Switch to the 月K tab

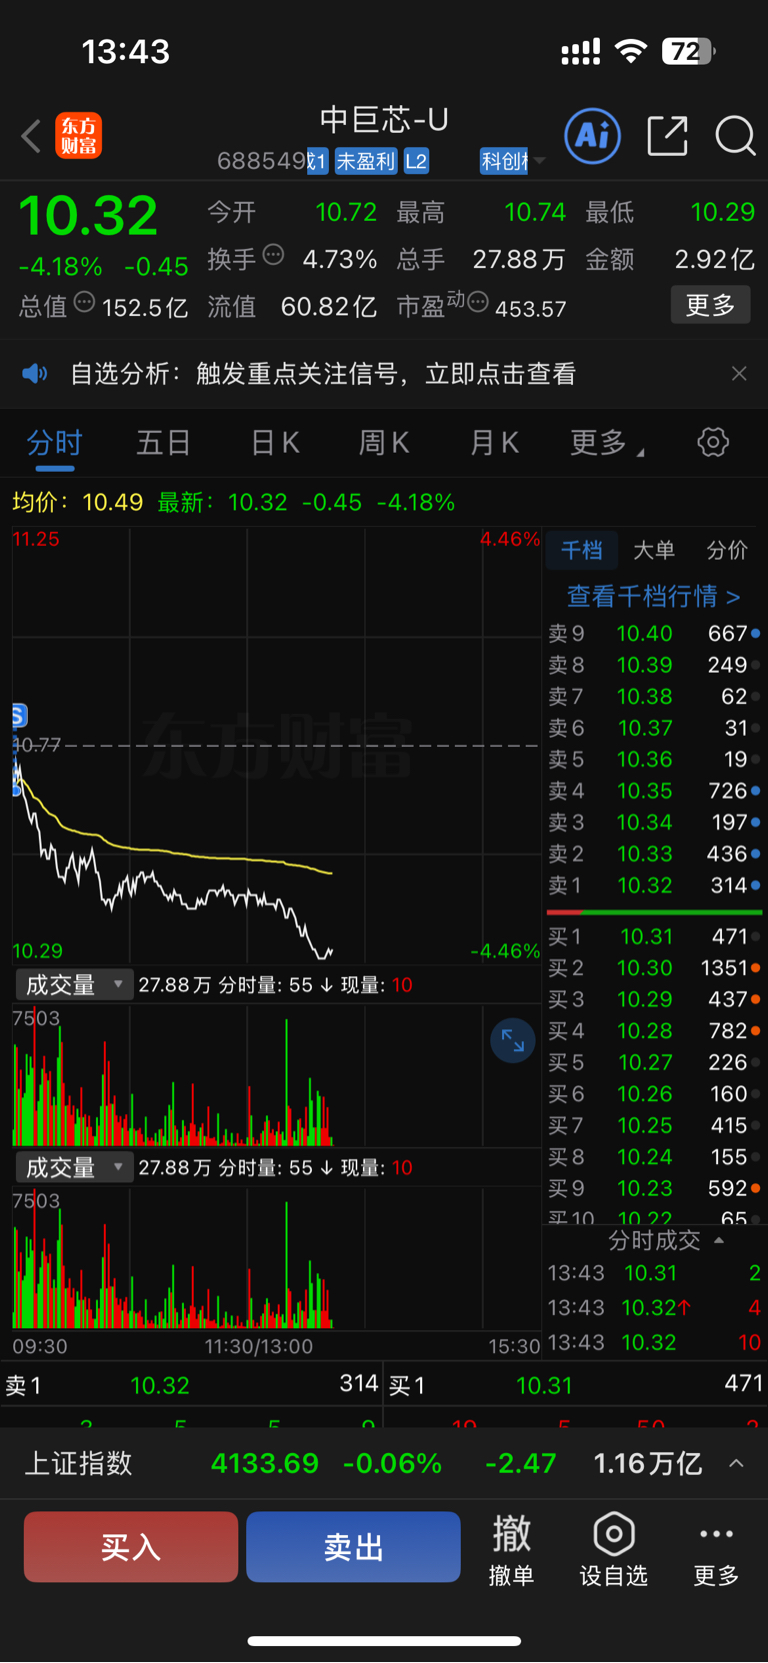494,443
